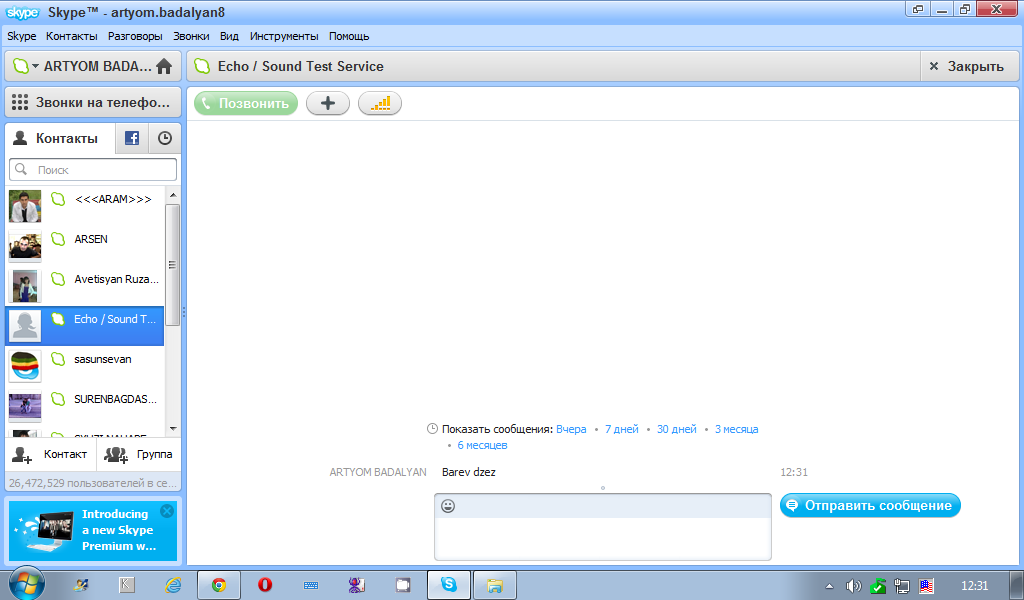Click the ARTYOM BADALYAN sender name in the chat

tap(378, 472)
